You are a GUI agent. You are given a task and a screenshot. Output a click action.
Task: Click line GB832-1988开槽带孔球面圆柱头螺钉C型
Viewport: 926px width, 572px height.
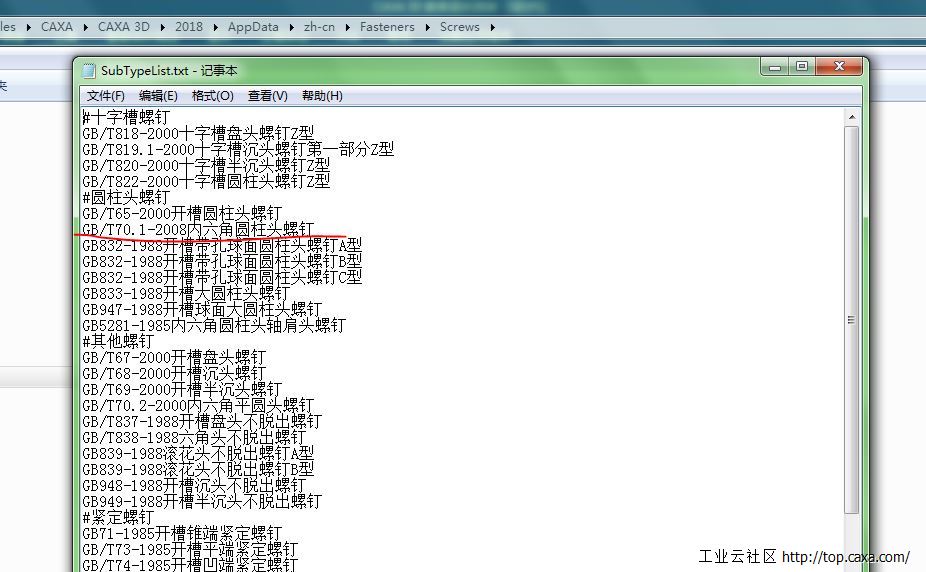(222, 277)
